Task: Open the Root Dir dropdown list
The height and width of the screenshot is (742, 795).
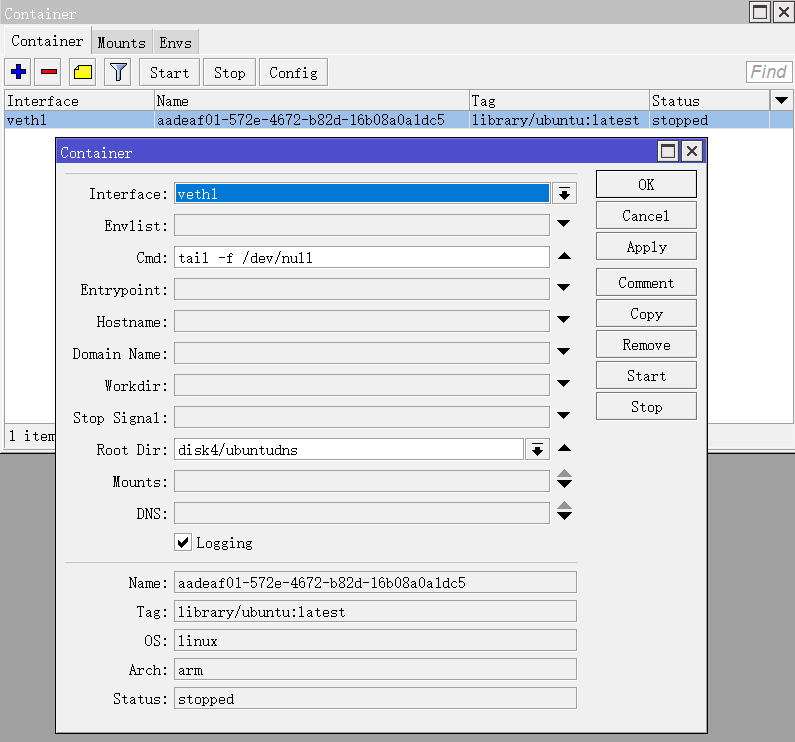Action: 538,450
